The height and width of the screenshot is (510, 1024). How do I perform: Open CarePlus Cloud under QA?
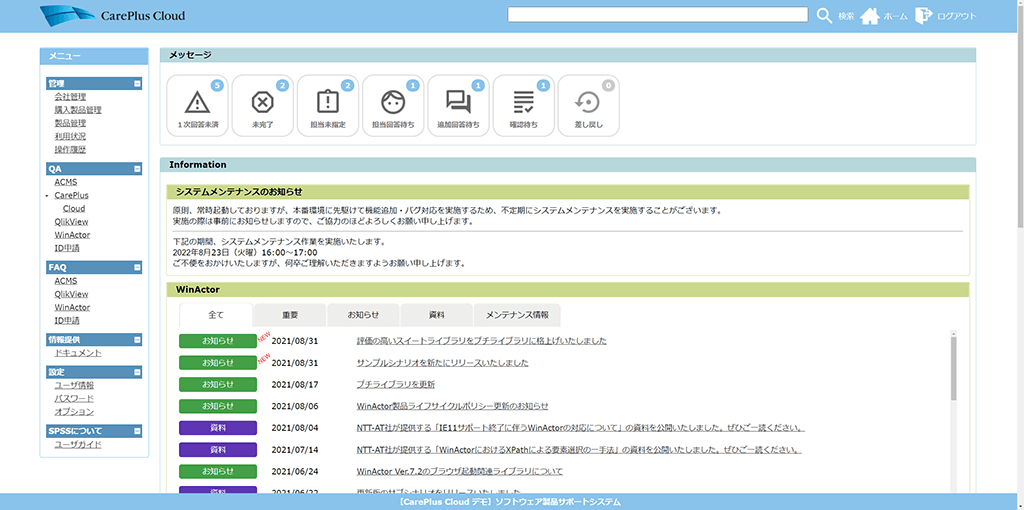pos(72,202)
